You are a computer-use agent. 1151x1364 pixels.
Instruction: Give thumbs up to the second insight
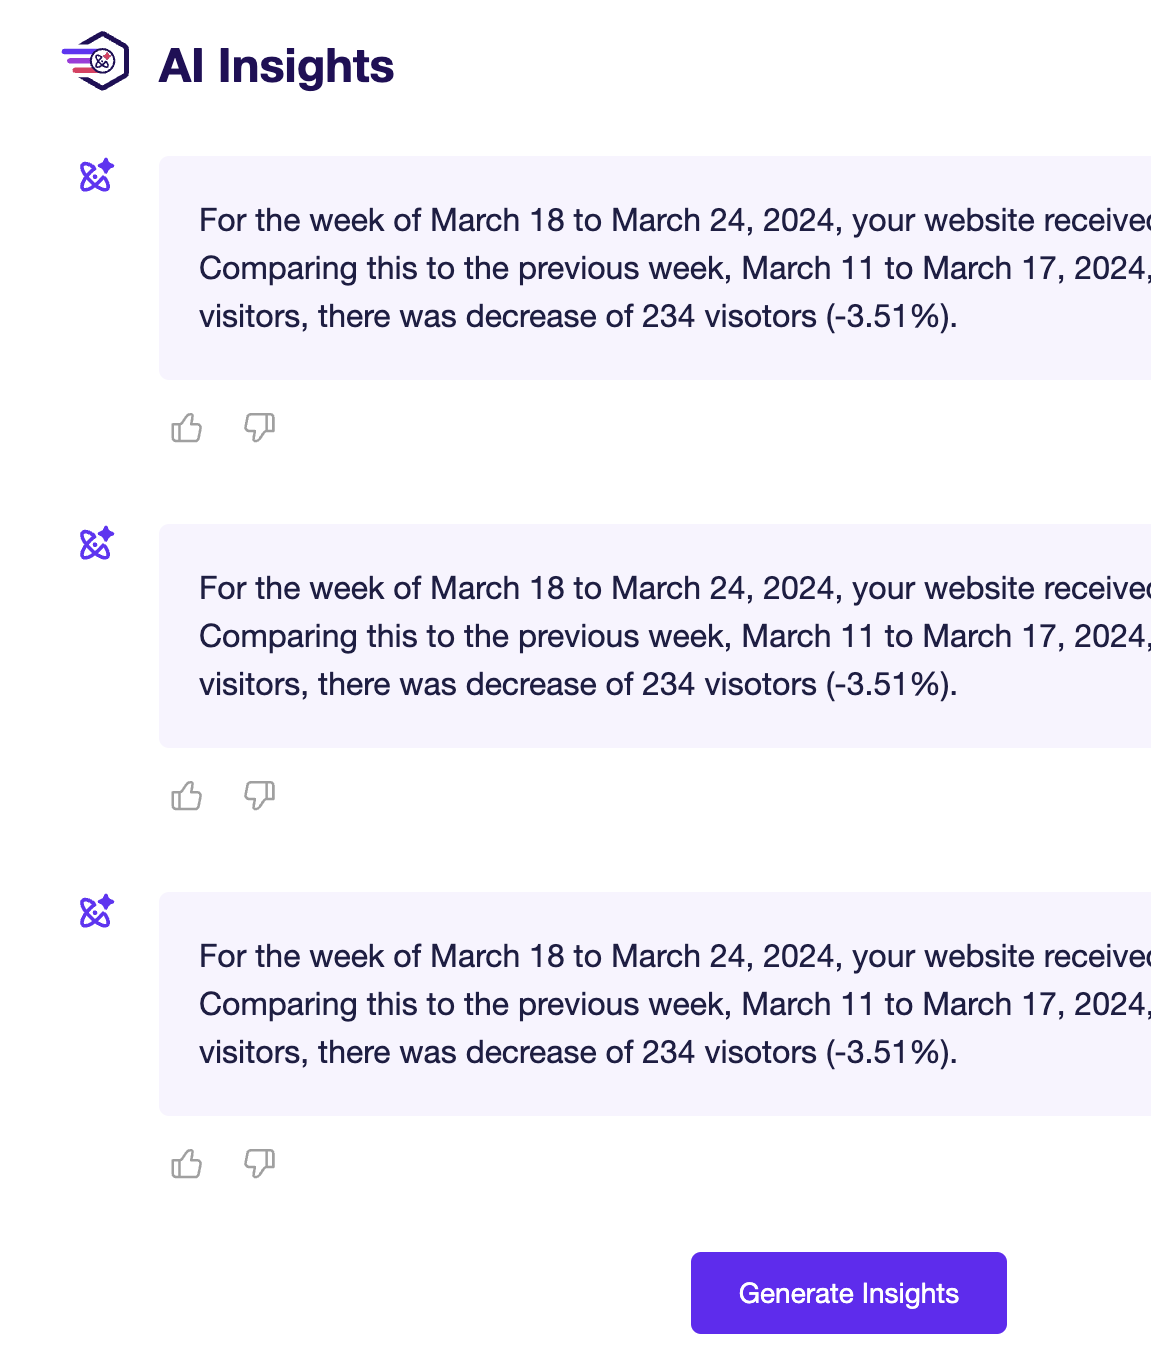click(187, 796)
